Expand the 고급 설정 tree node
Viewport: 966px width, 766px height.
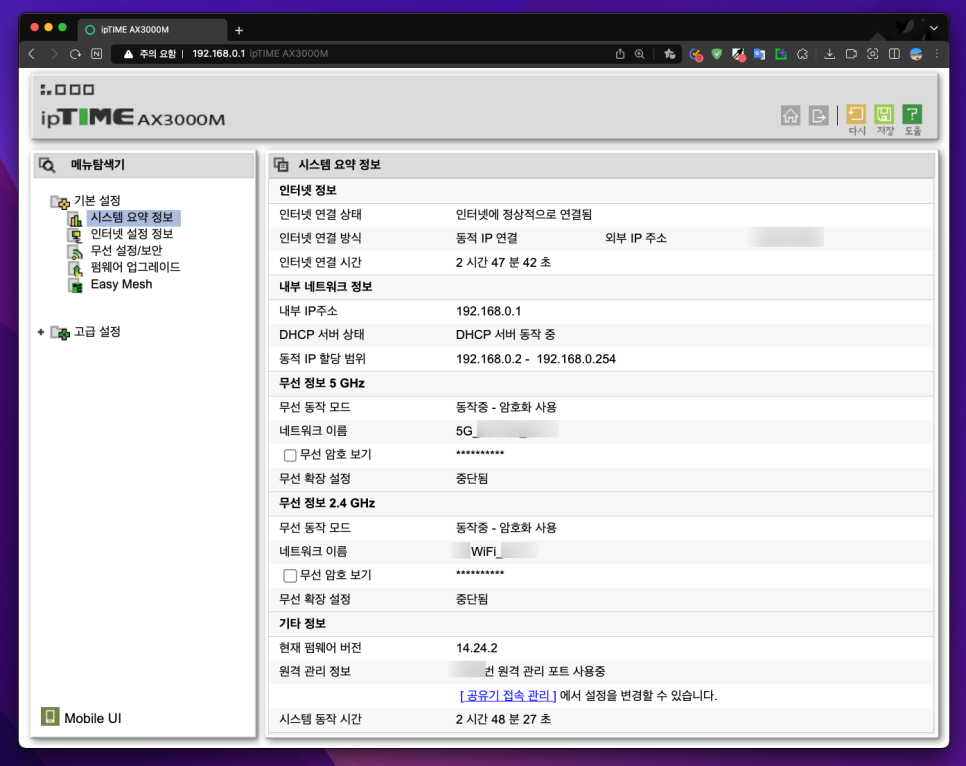pyautogui.click(x=41, y=332)
